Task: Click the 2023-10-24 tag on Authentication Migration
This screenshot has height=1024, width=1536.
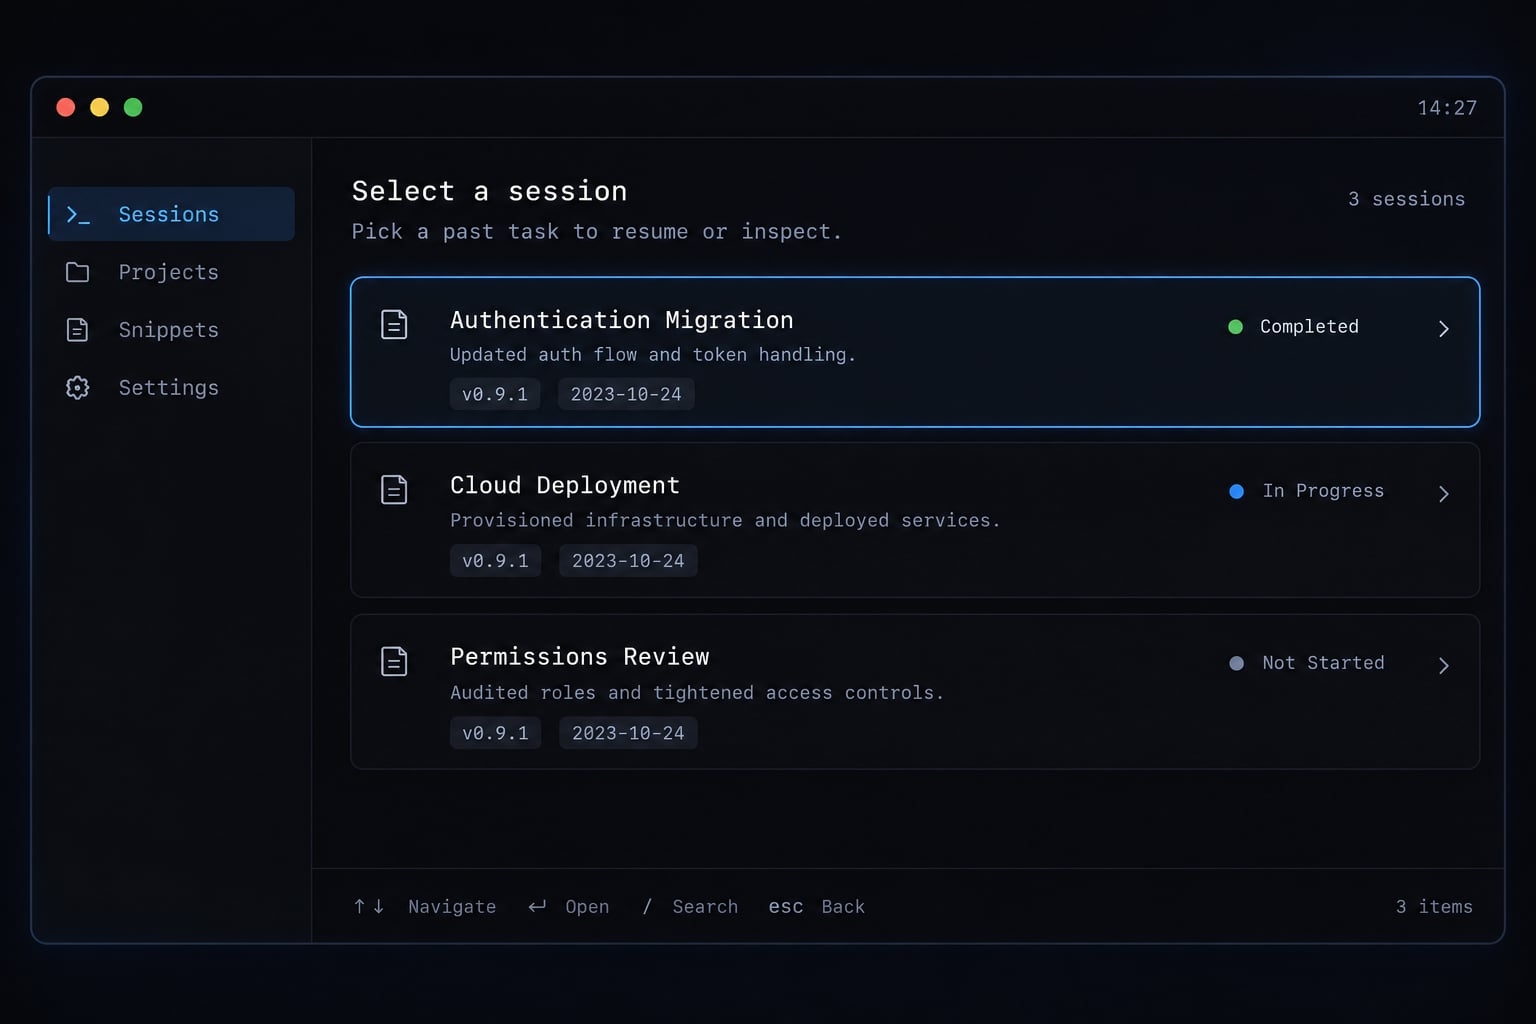Action: tap(626, 394)
